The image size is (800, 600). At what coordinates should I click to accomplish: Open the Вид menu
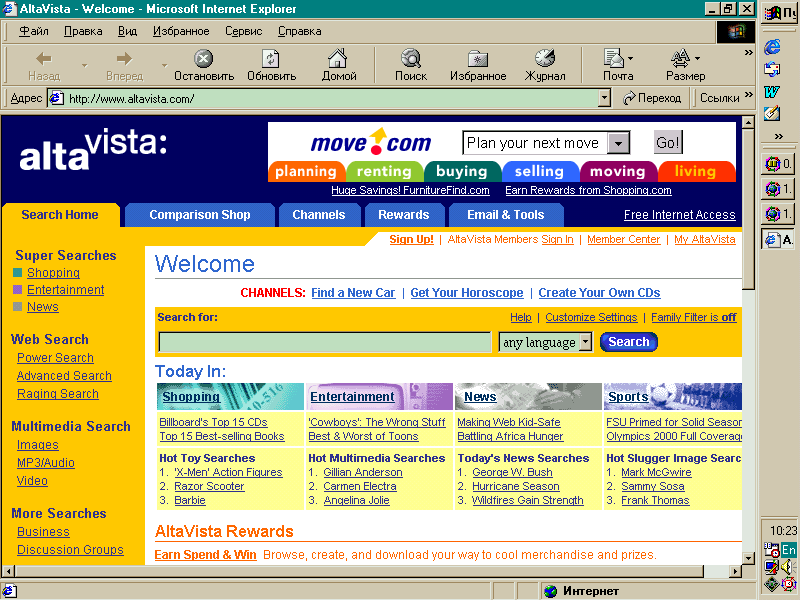click(128, 31)
